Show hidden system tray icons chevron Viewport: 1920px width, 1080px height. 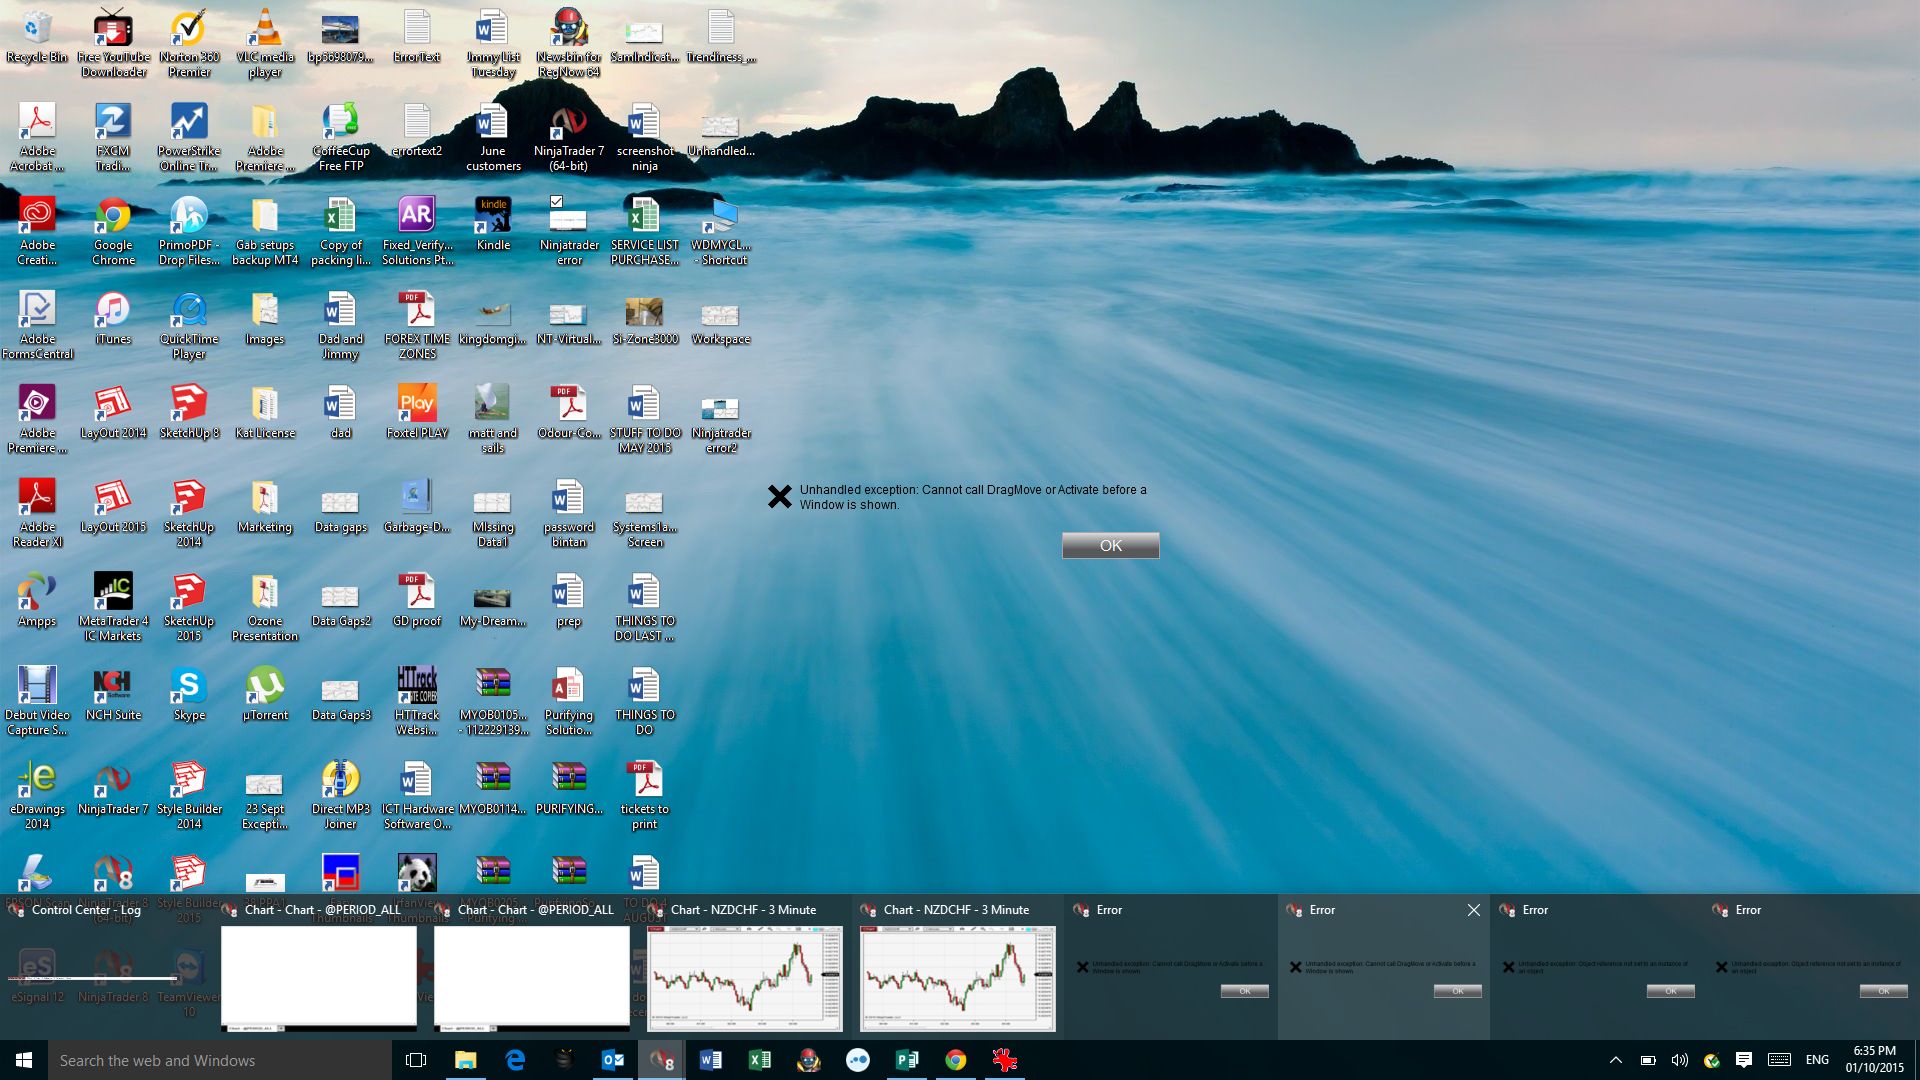click(x=1615, y=1060)
